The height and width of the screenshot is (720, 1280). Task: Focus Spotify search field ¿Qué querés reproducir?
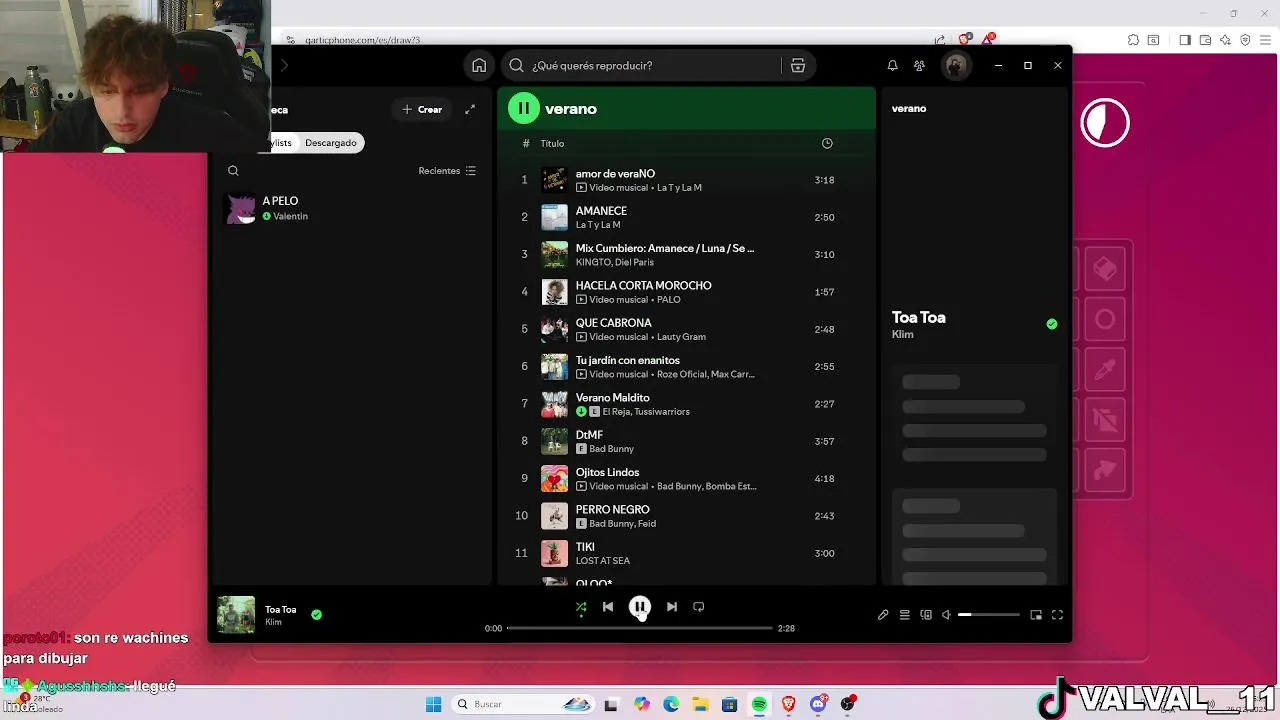click(x=654, y=66)
